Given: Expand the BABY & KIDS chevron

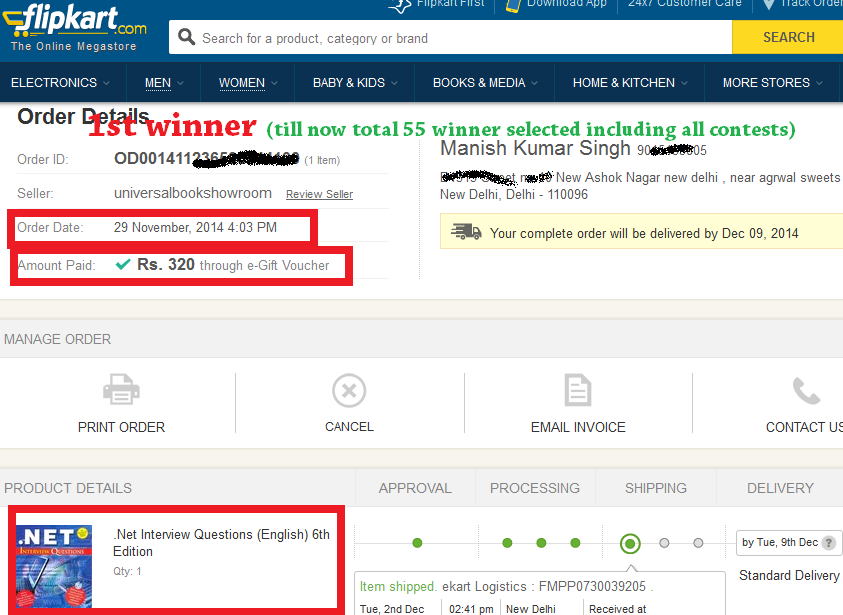Looking at the screenshot, I should point(395,83).
